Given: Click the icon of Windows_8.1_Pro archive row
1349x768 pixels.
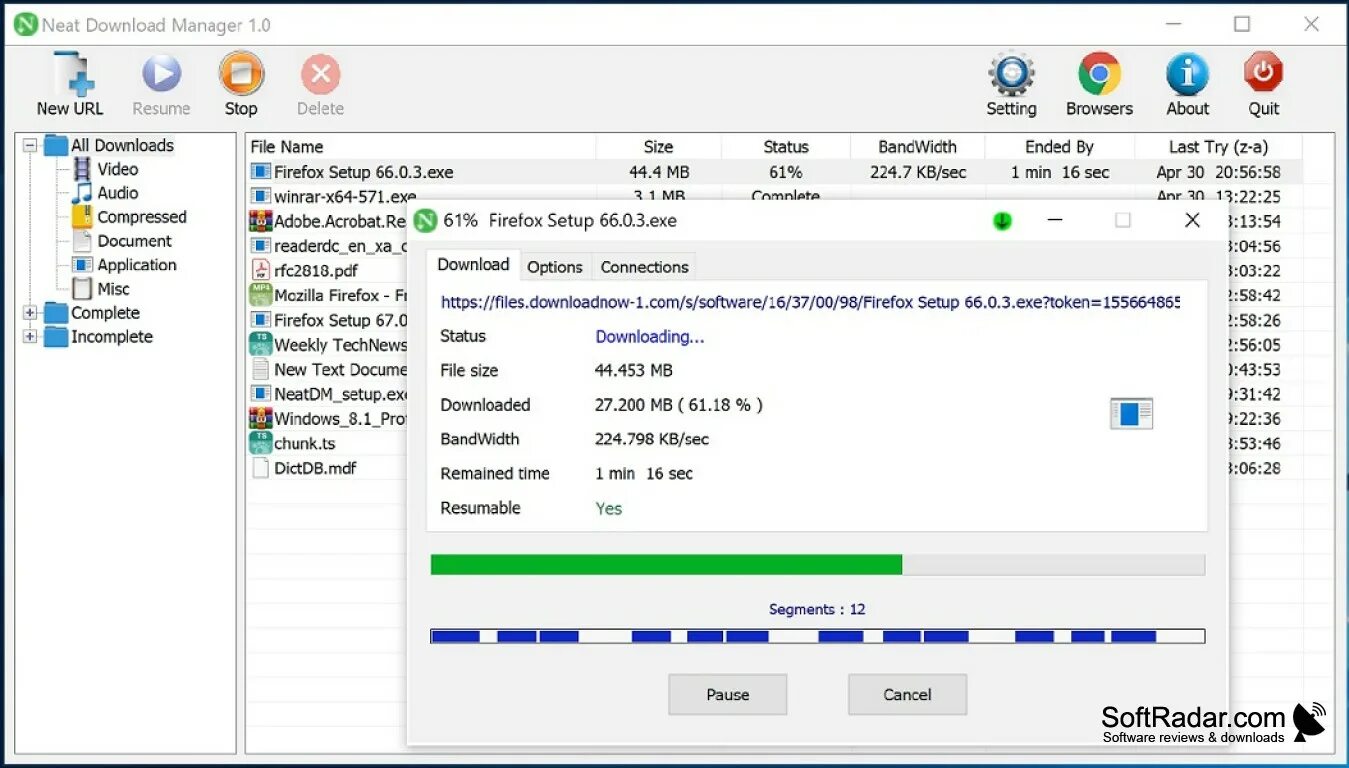Looking at the screenshot, I should 260,418.
